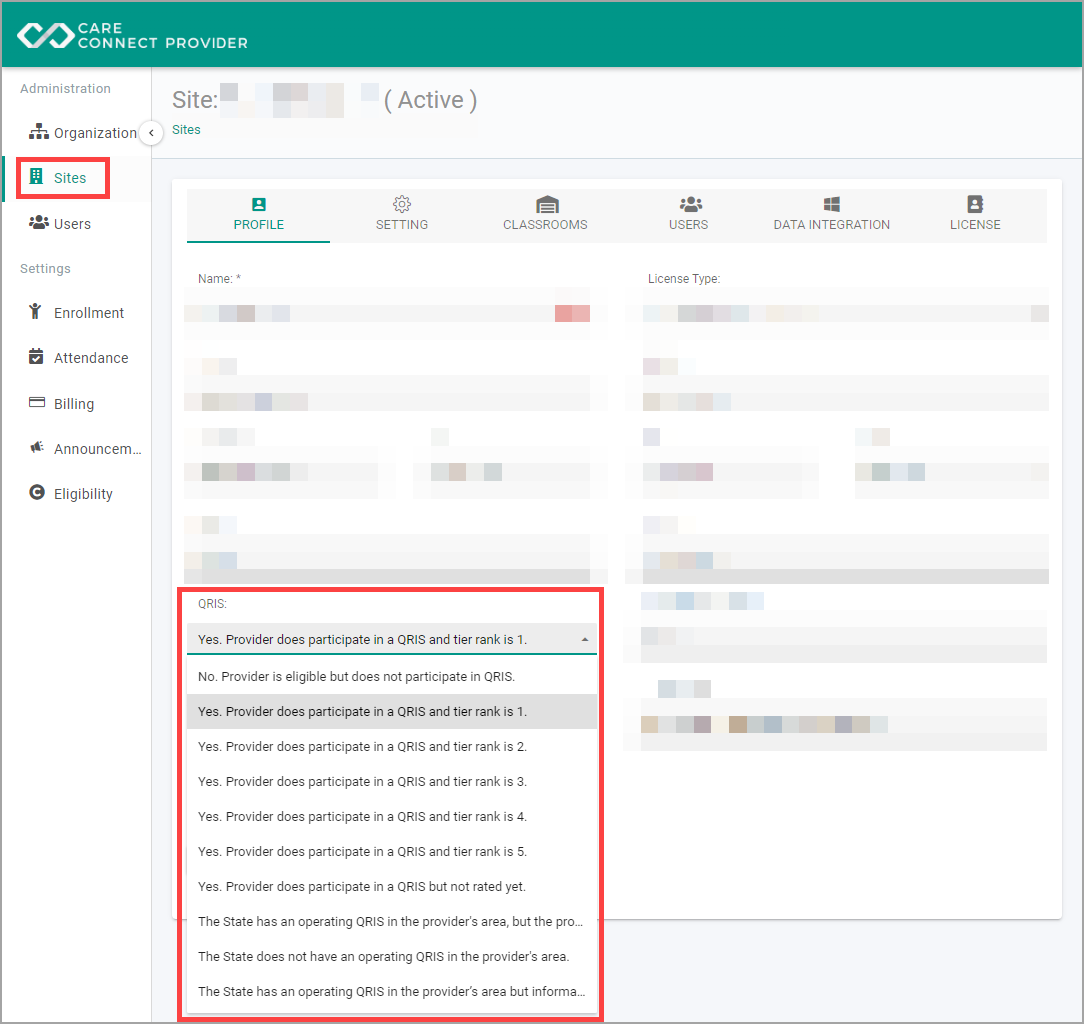Click the Users group icon in sidebar
Viewport: 1084px width, 1024px height.
point(39,223)
